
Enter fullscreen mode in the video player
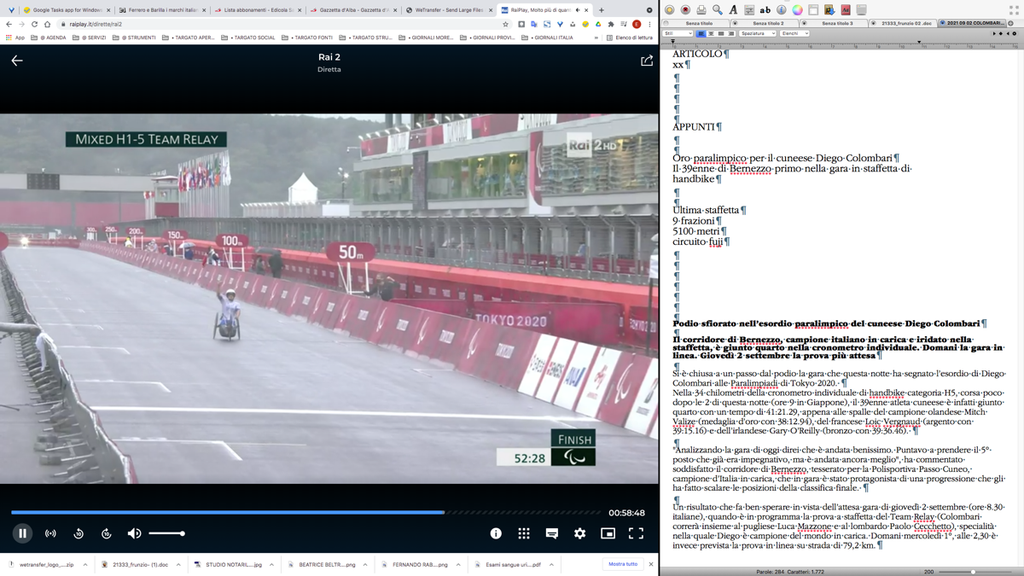coord(635,534)
